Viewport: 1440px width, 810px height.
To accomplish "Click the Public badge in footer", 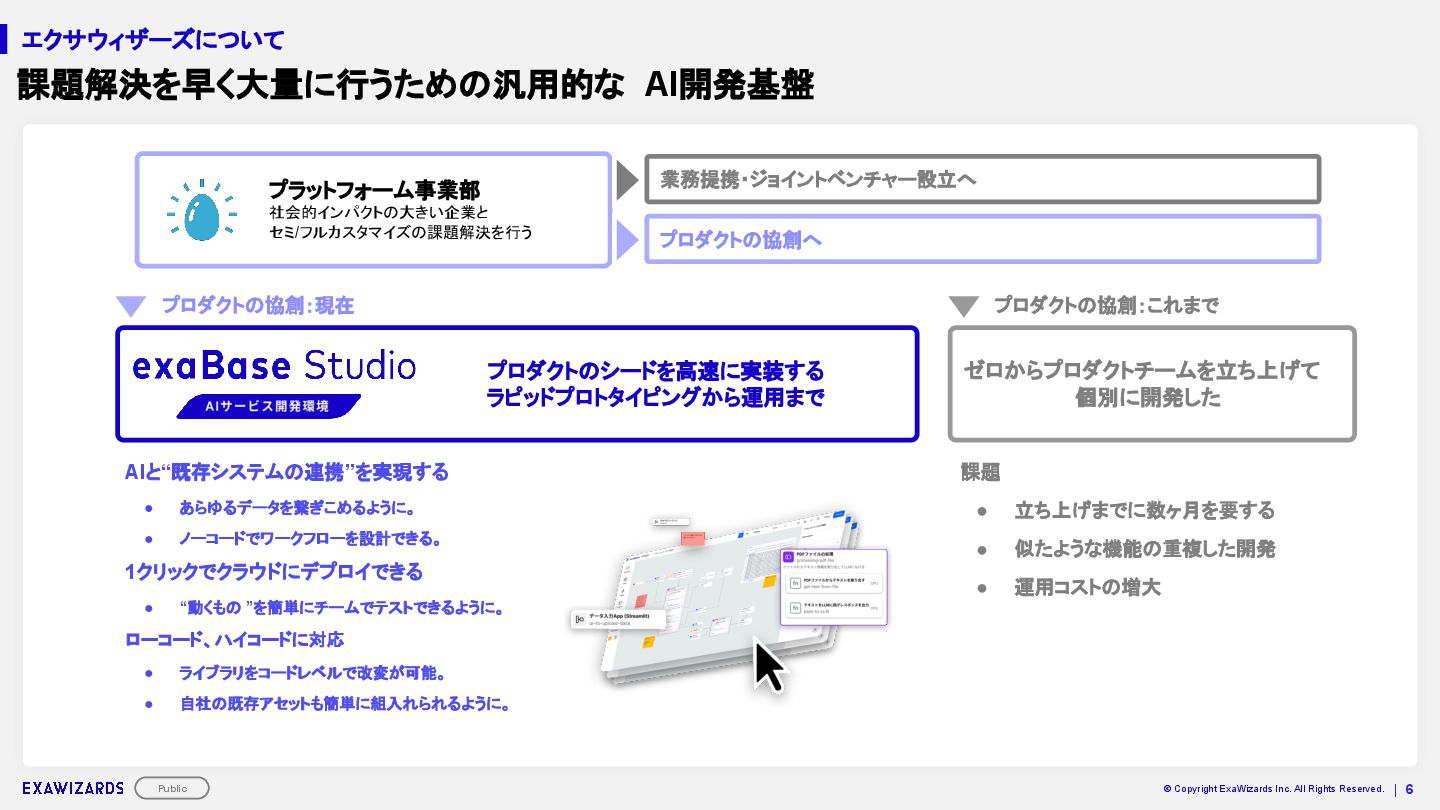I will coord(172,788).
